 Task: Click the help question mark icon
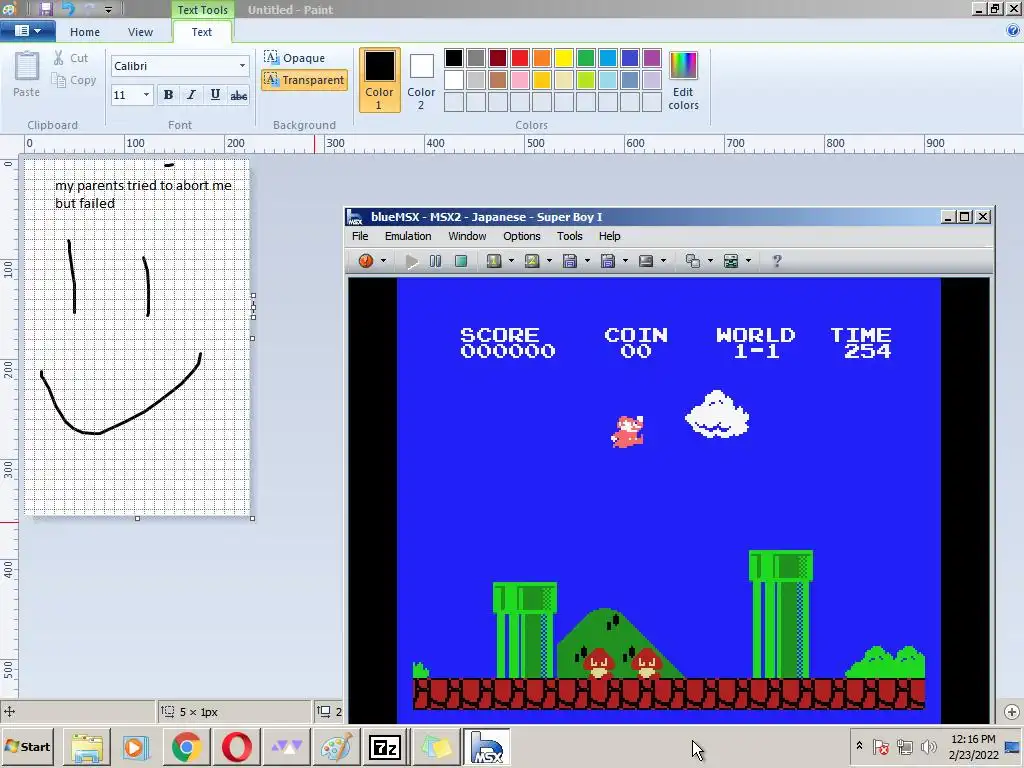coord(776,261)
